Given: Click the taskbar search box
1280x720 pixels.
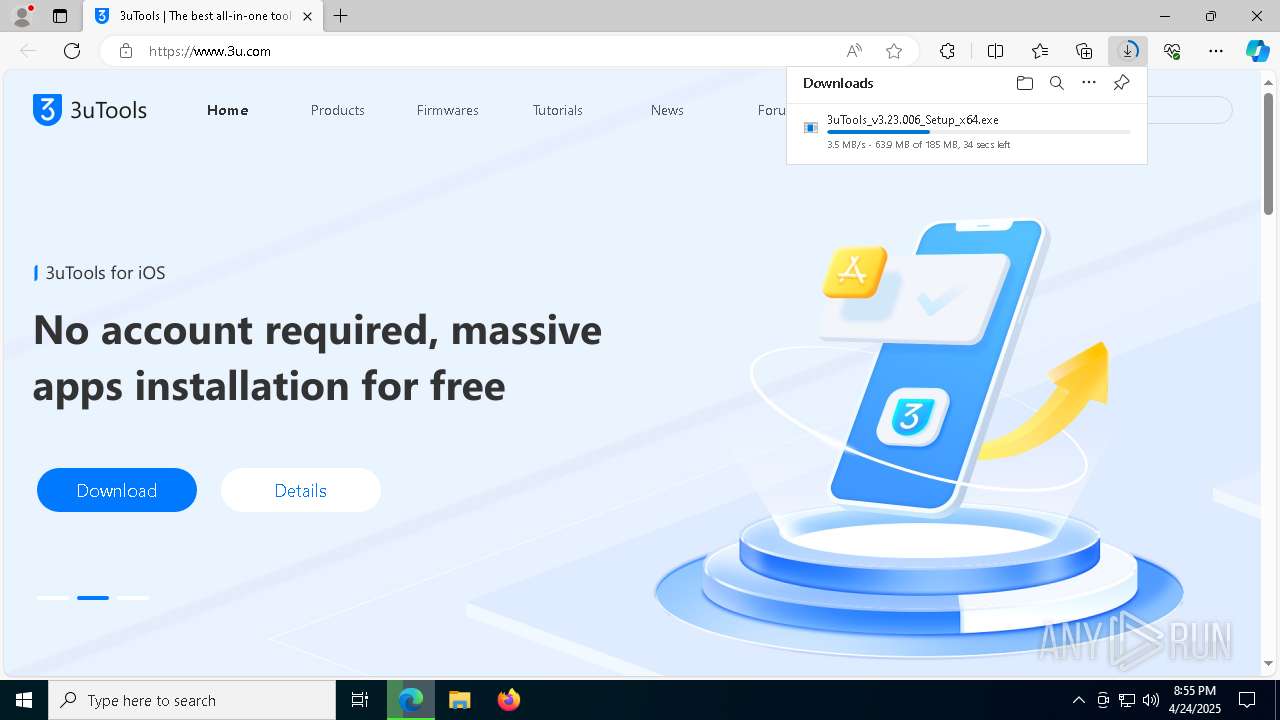Looking at the screenshot, I should [x=192, y=700].
